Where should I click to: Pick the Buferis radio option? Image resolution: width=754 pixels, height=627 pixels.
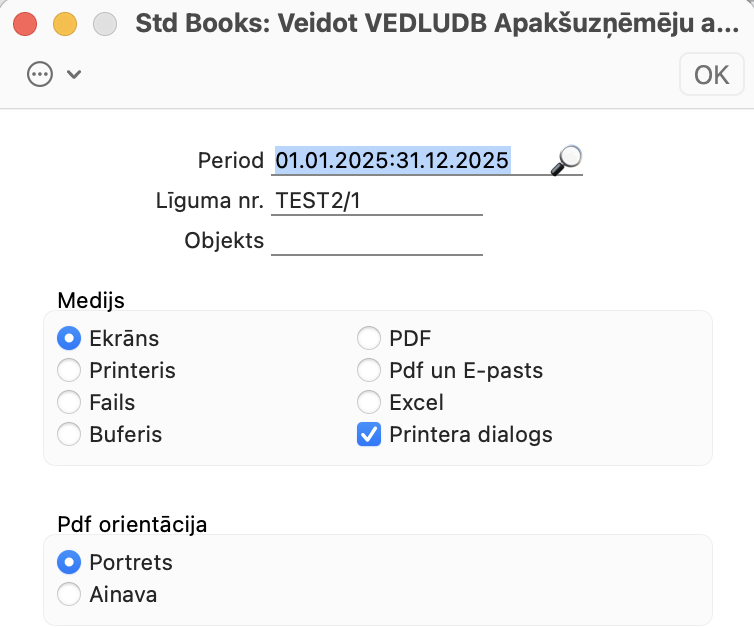tap(69, 434)
